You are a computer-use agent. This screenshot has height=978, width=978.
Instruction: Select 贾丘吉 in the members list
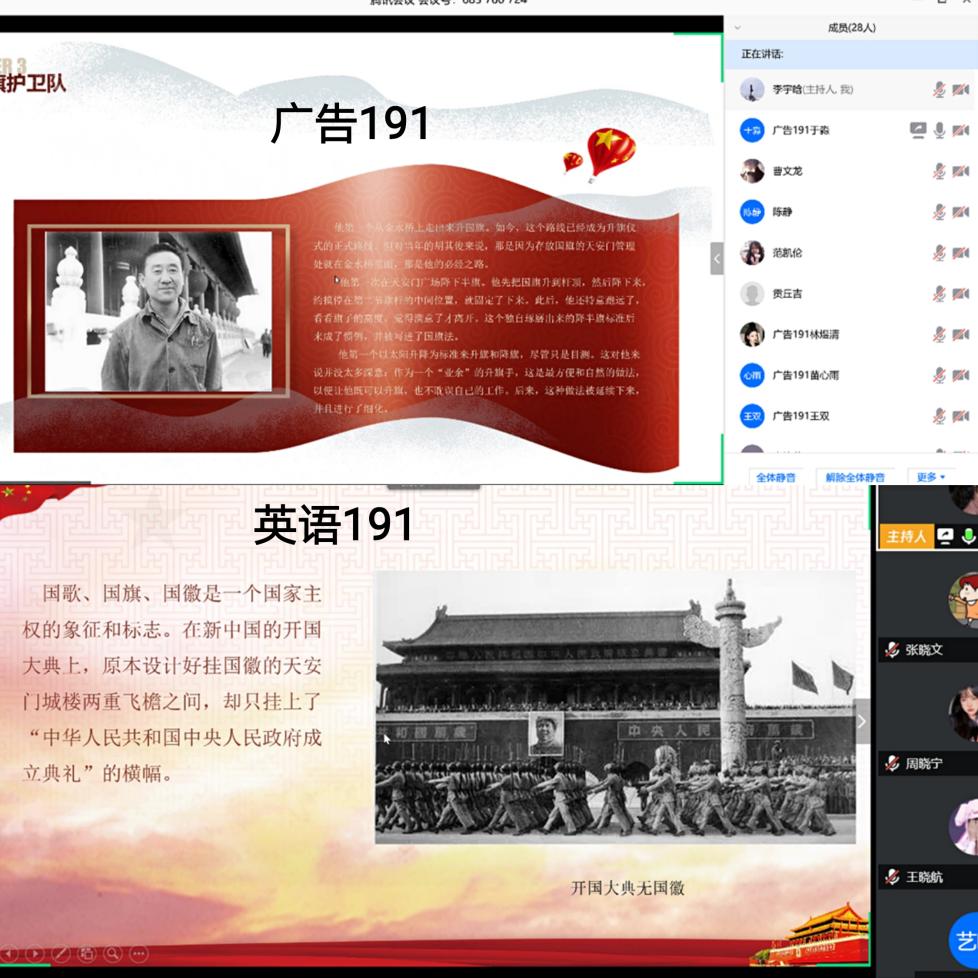tap(786, 294)
